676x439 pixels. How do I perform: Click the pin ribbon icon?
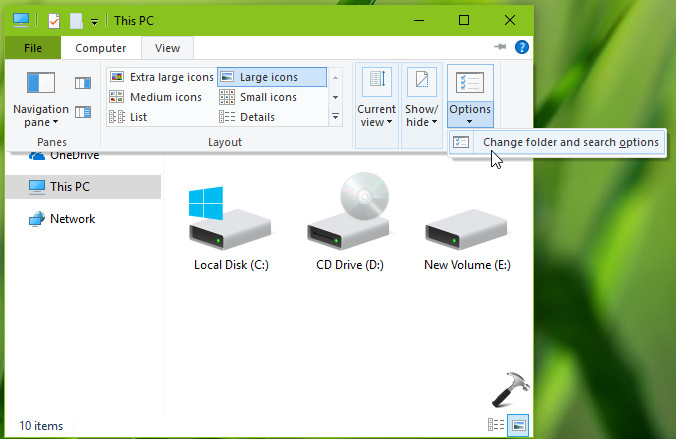pos(500,47)
